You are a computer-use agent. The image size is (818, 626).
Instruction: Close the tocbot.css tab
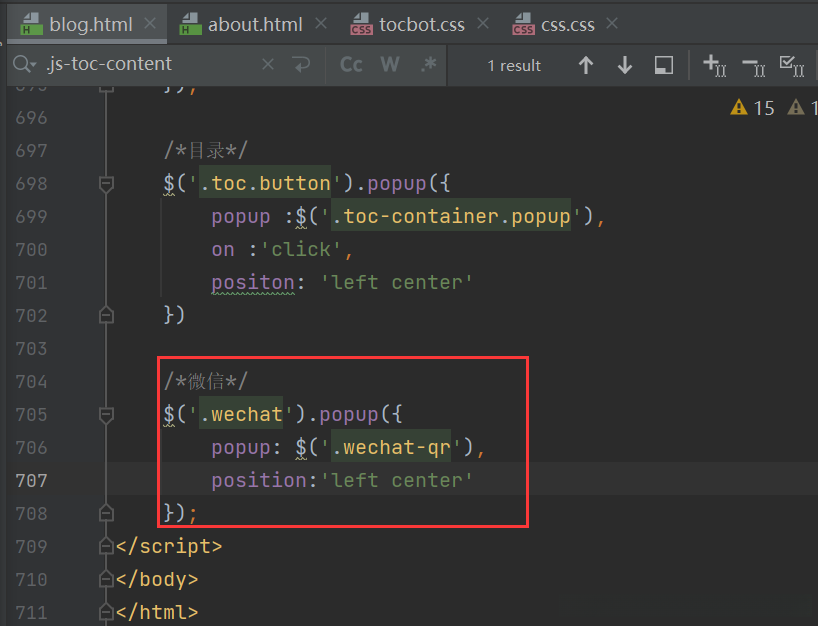pos(483,23)
